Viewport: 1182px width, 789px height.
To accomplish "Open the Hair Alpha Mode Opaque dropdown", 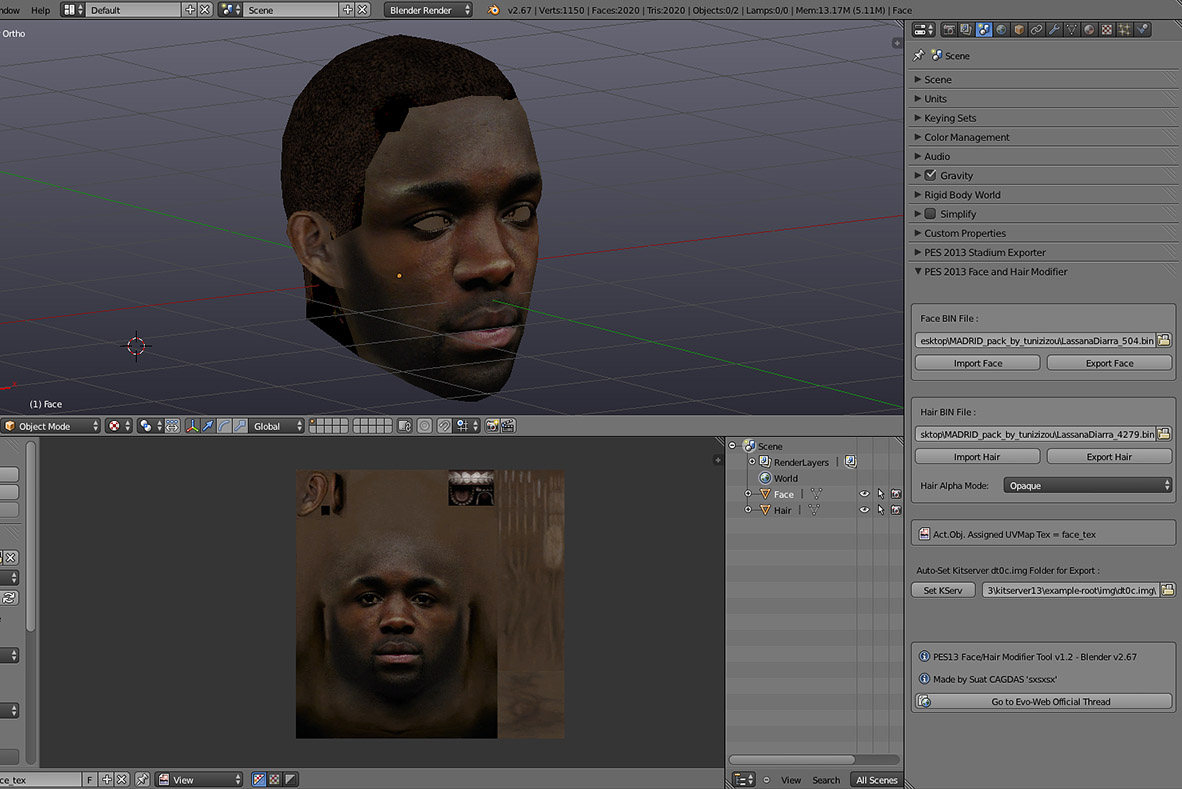I will [x=1088, y=486].
